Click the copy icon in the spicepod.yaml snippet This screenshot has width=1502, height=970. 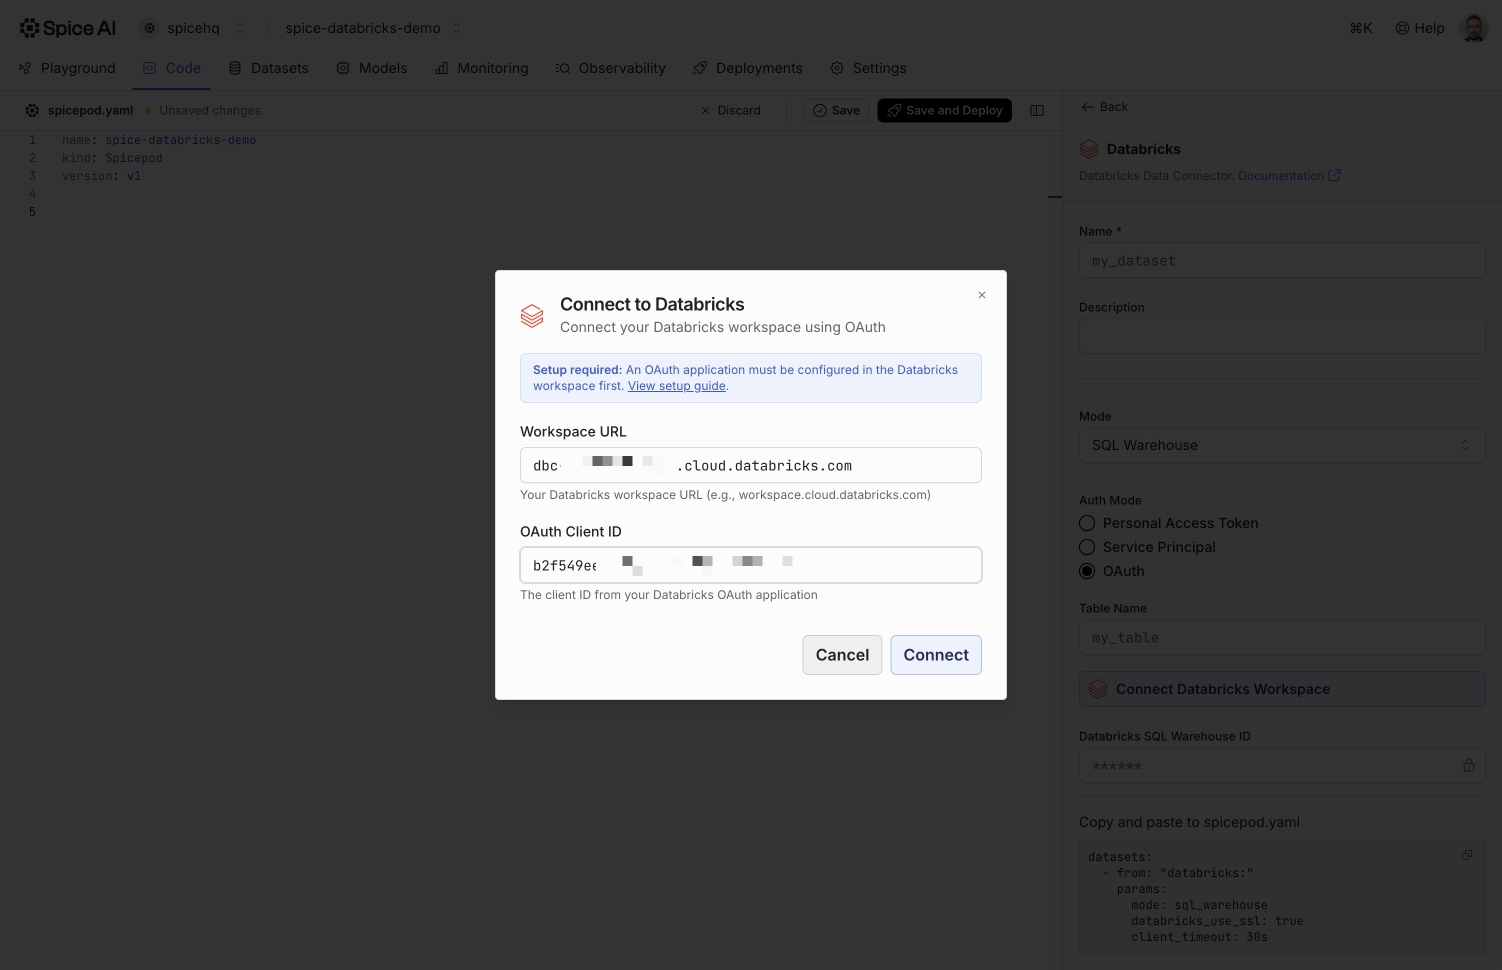pos(1466,855)
